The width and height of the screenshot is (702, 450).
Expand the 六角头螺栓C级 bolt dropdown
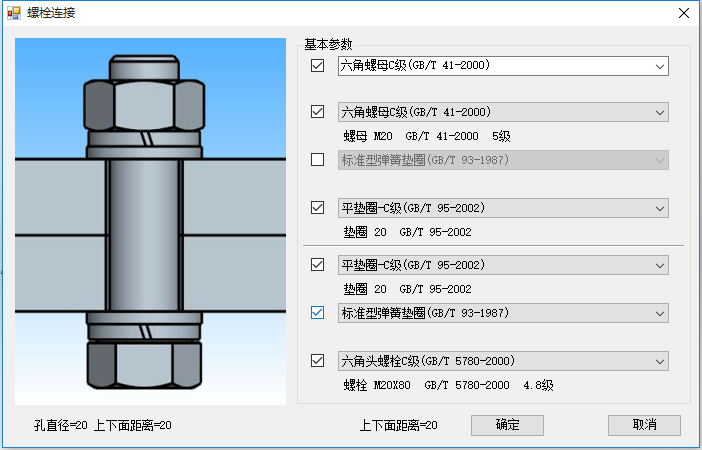tap(503, 361)
